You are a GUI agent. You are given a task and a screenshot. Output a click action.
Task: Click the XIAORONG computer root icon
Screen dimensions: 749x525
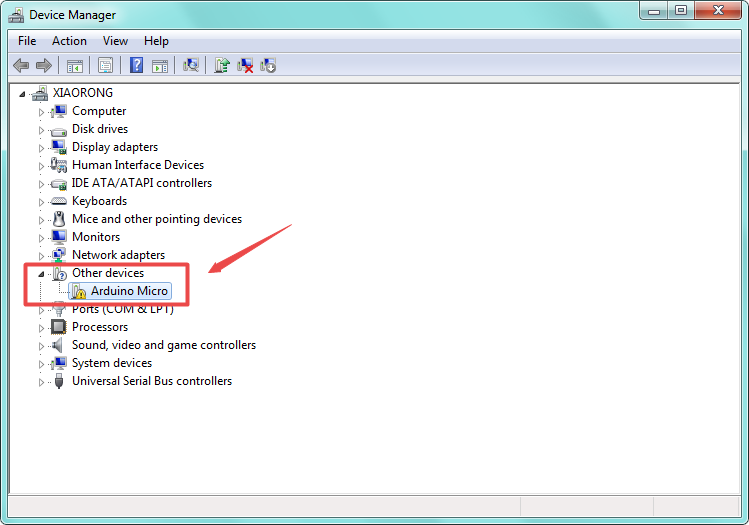pos(40,93)
